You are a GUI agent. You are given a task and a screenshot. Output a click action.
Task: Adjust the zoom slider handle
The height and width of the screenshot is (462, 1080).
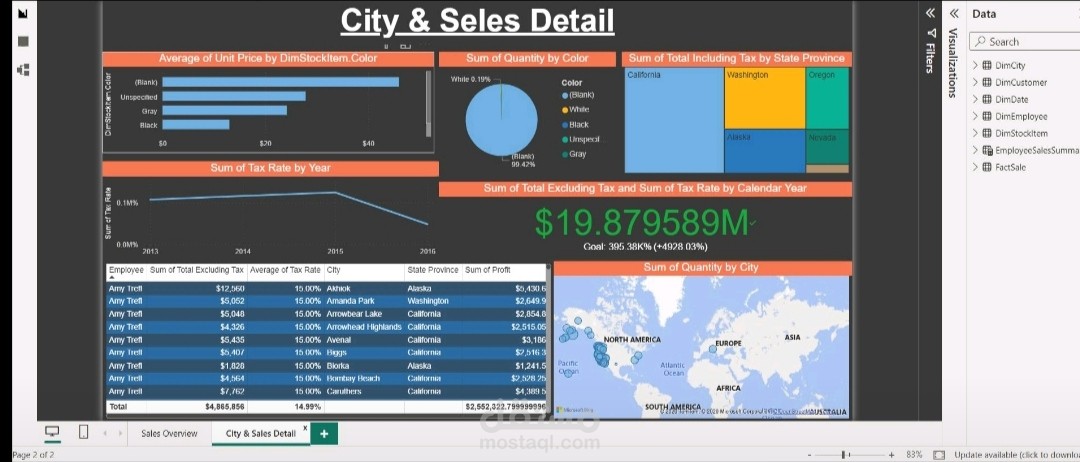tap(844, 455)
